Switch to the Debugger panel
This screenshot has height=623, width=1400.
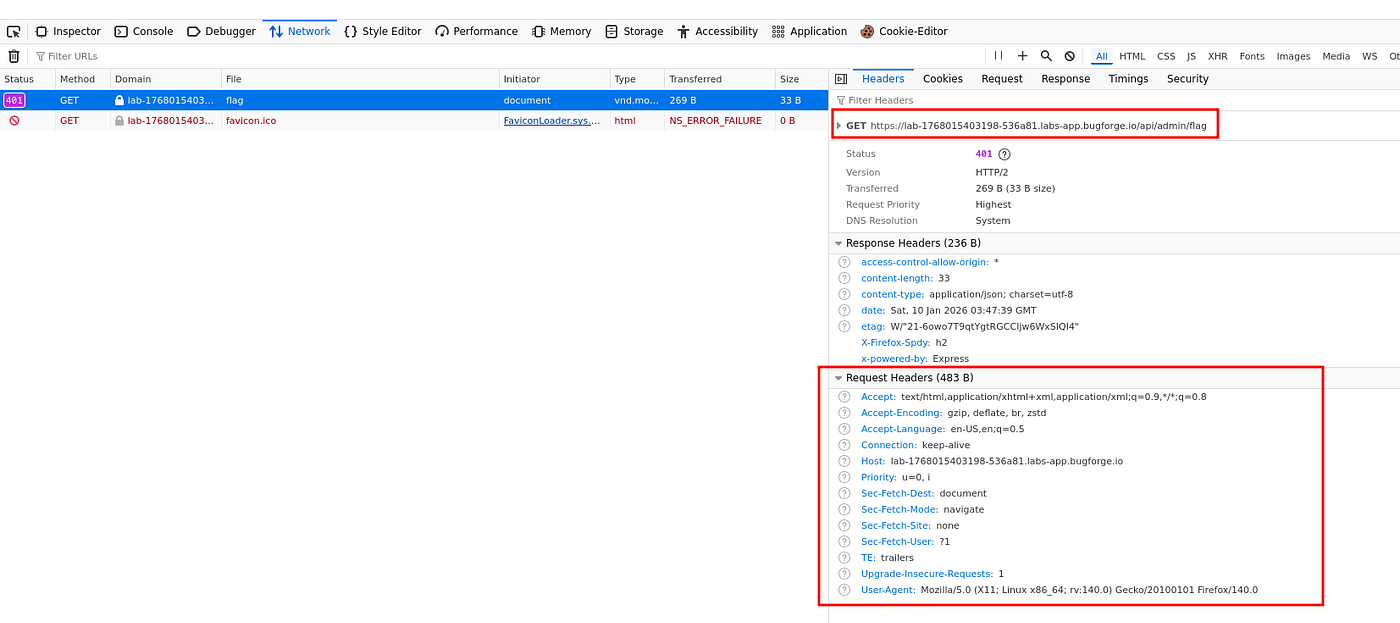[221, 31]
